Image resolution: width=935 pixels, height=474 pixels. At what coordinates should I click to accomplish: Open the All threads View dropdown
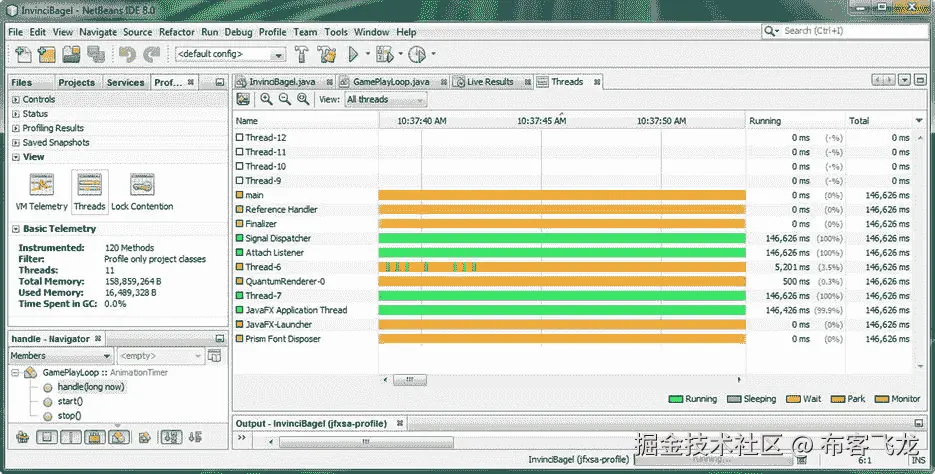coord(386,100)
